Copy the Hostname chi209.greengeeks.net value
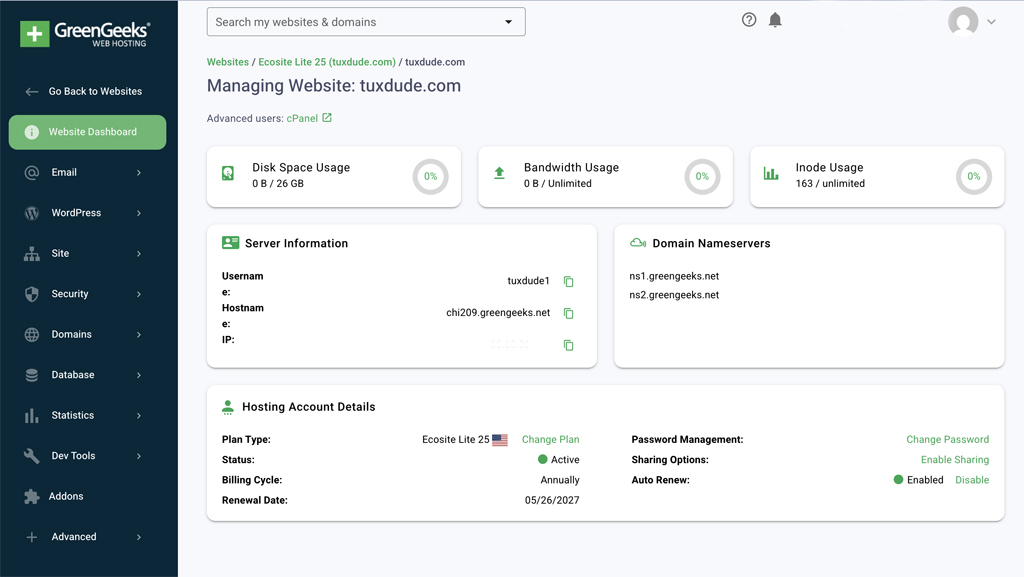 (568, 313)
